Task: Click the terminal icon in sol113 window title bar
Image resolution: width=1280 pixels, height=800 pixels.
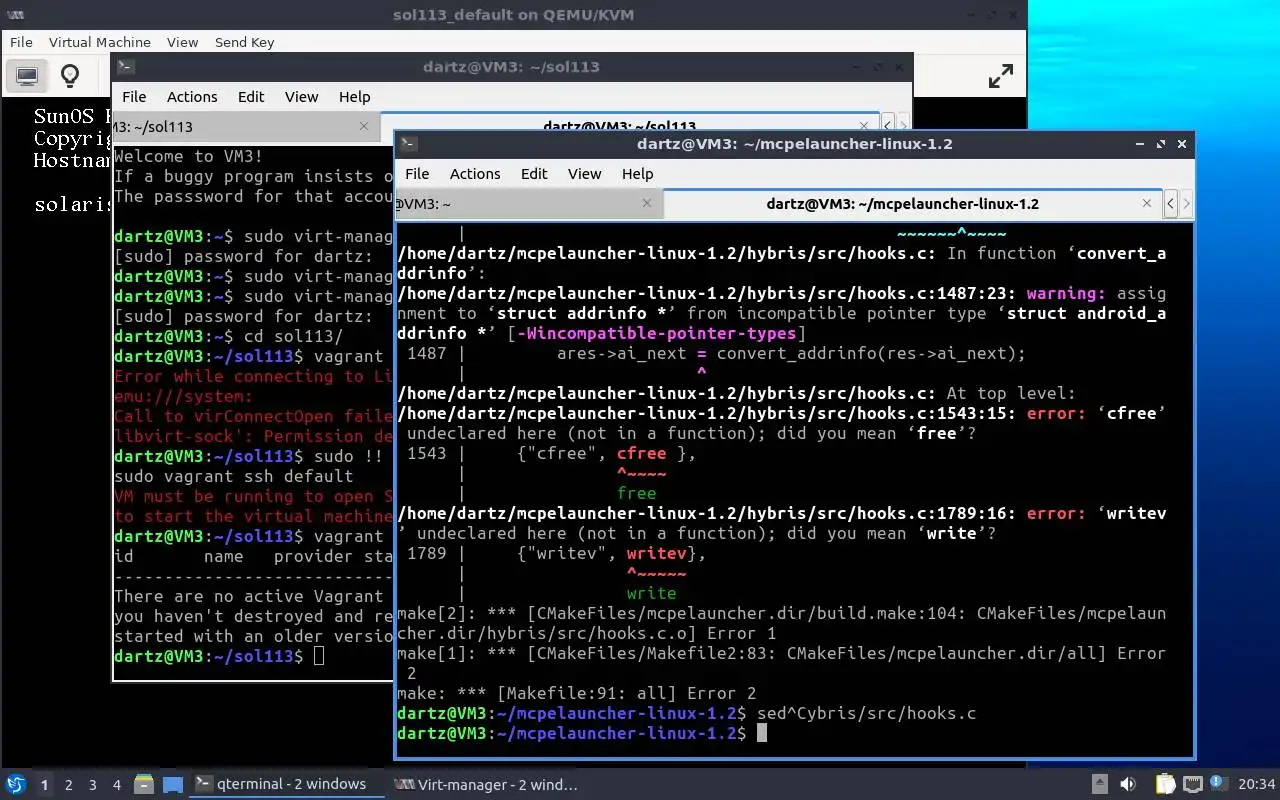Action: coord(126,67)
